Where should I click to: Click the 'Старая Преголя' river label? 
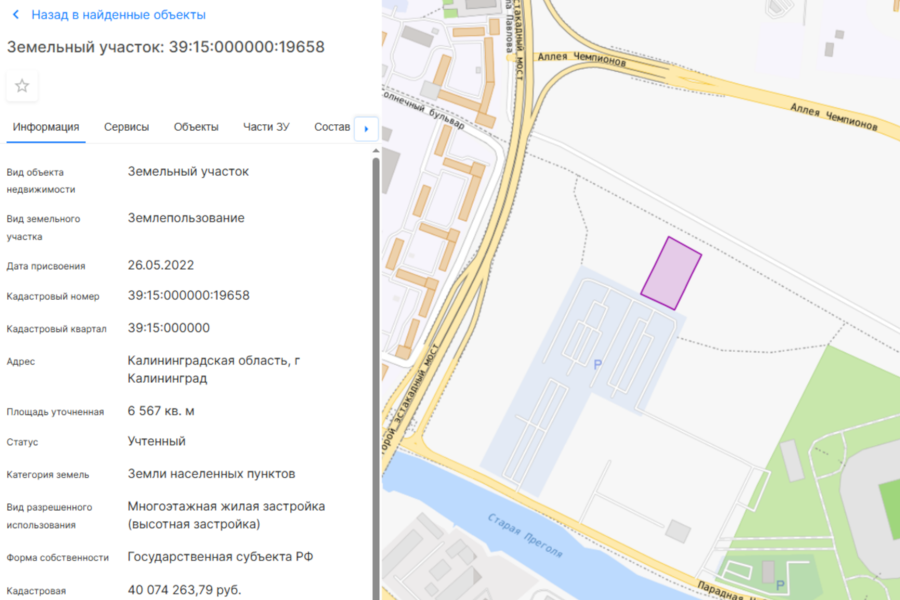(525, 535)
